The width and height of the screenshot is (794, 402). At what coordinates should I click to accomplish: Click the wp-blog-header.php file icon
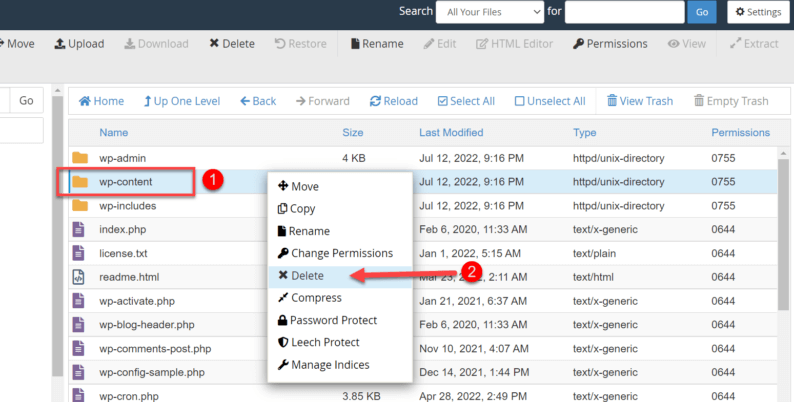point(78,325)
